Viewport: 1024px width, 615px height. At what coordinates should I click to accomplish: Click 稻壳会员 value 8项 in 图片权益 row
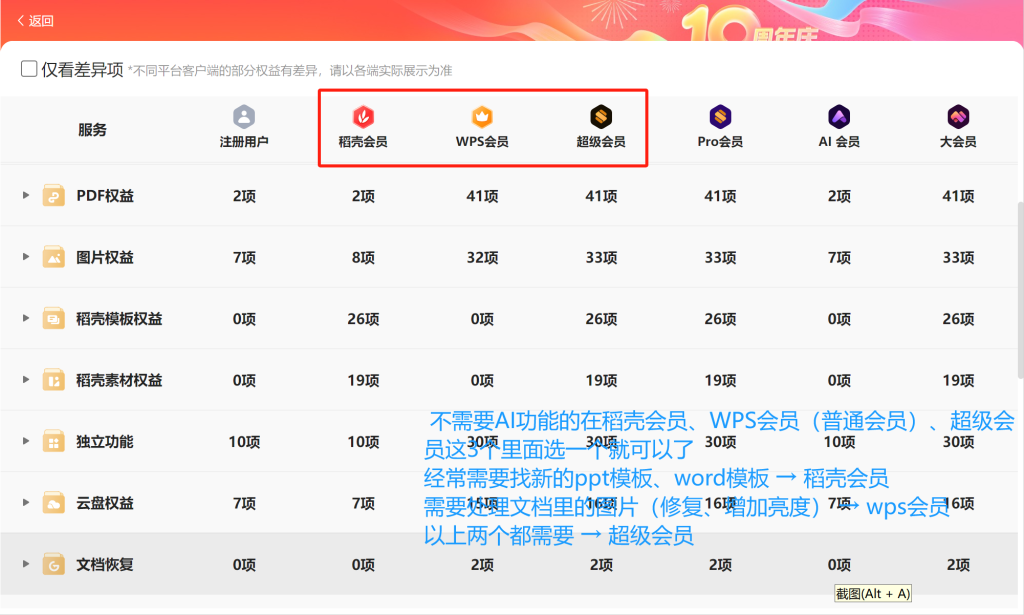pyautogui.click(x=363, y=257)
